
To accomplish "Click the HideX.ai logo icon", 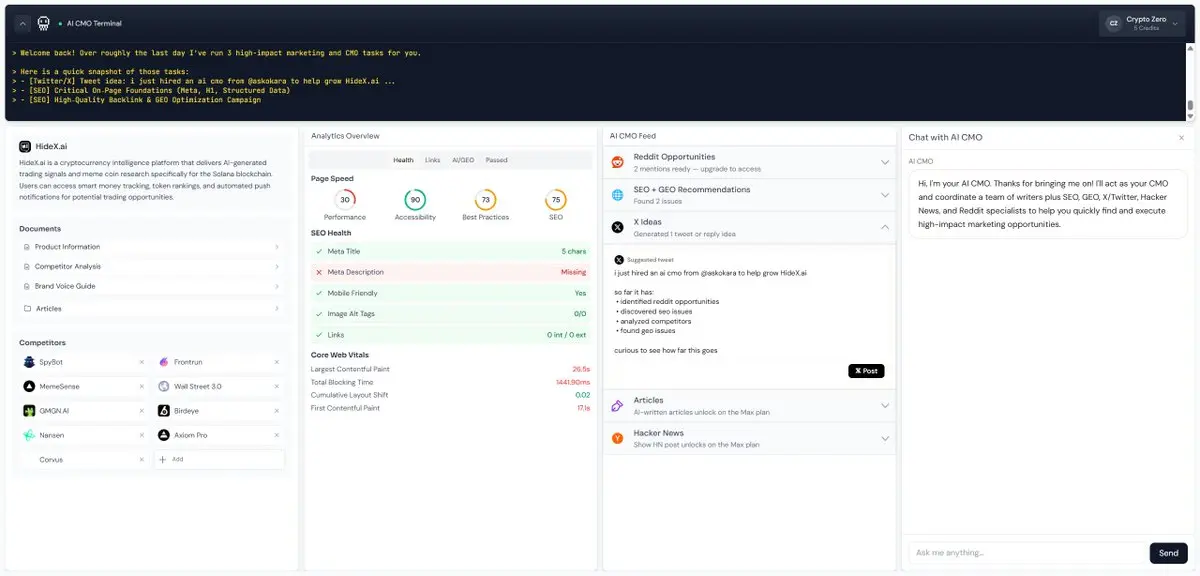I will [x=25, y=146].
